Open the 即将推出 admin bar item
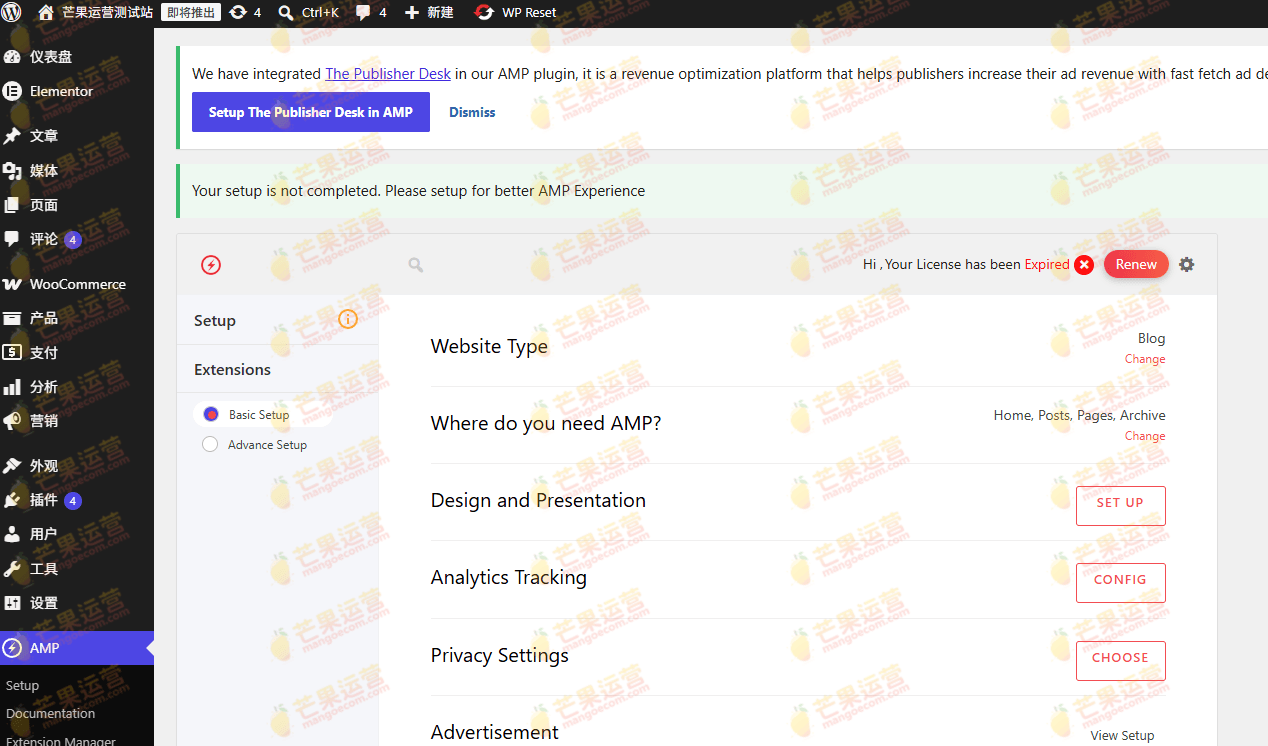 coord(191,13)
